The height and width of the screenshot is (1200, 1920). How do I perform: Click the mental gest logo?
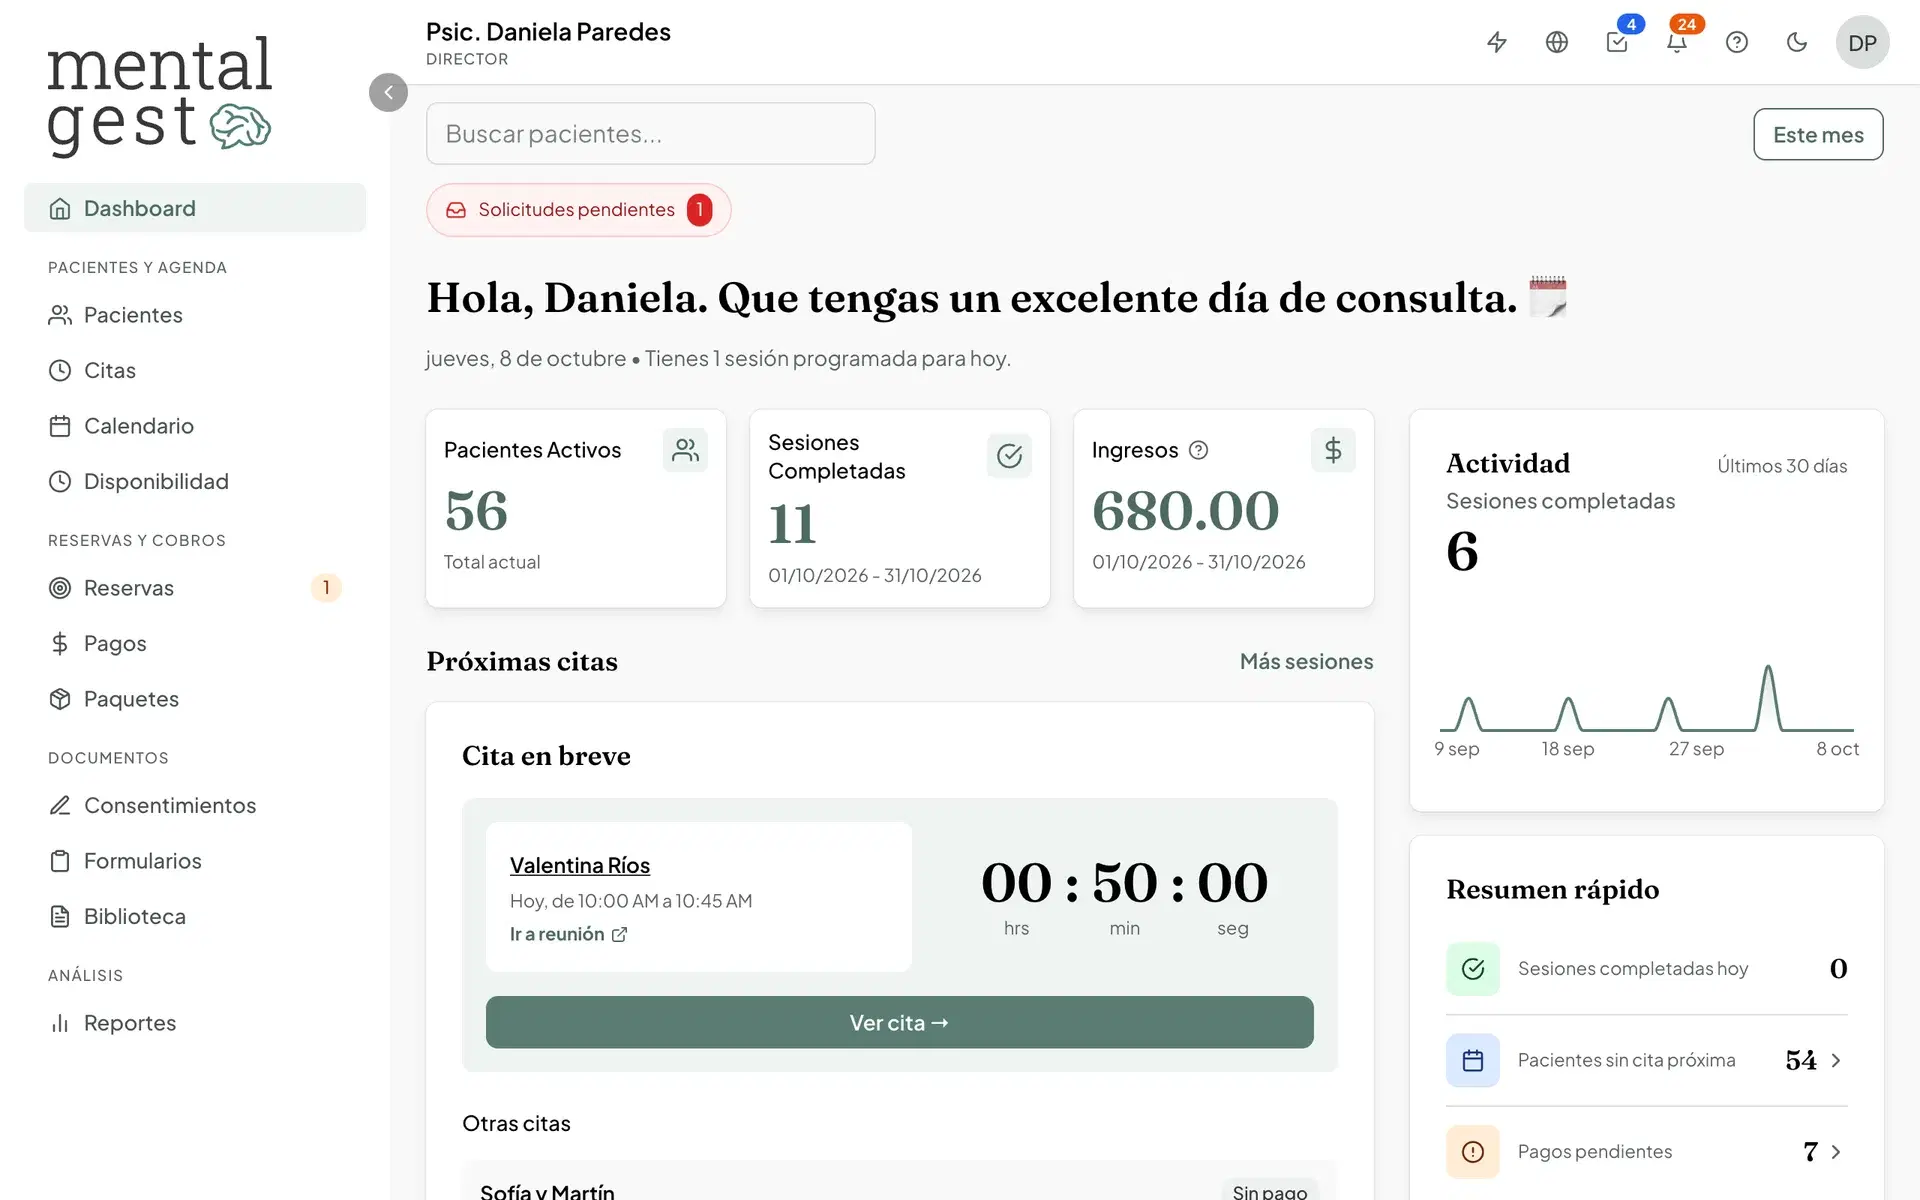tap(159, 96)
